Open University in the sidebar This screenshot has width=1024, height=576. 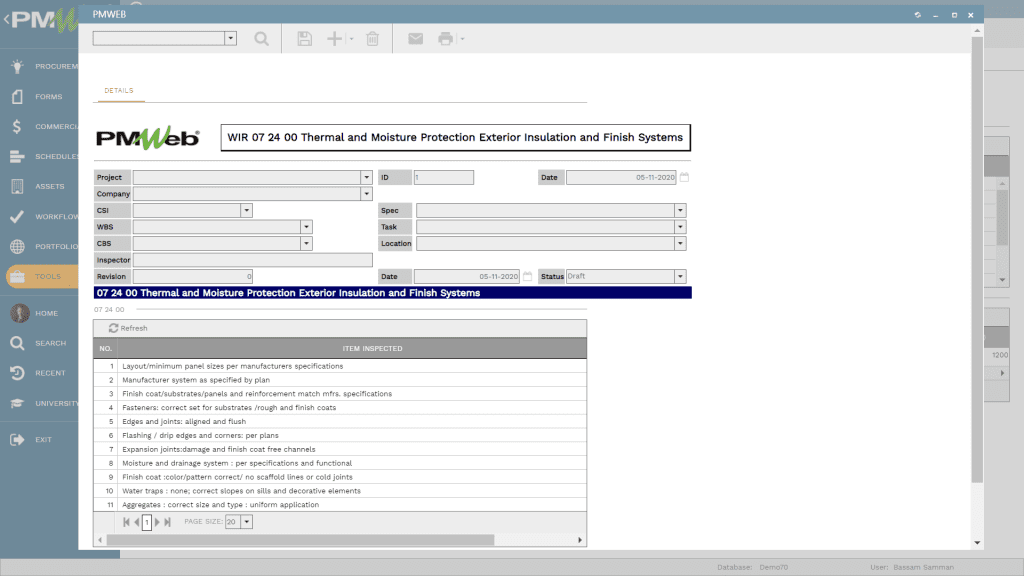44,404
